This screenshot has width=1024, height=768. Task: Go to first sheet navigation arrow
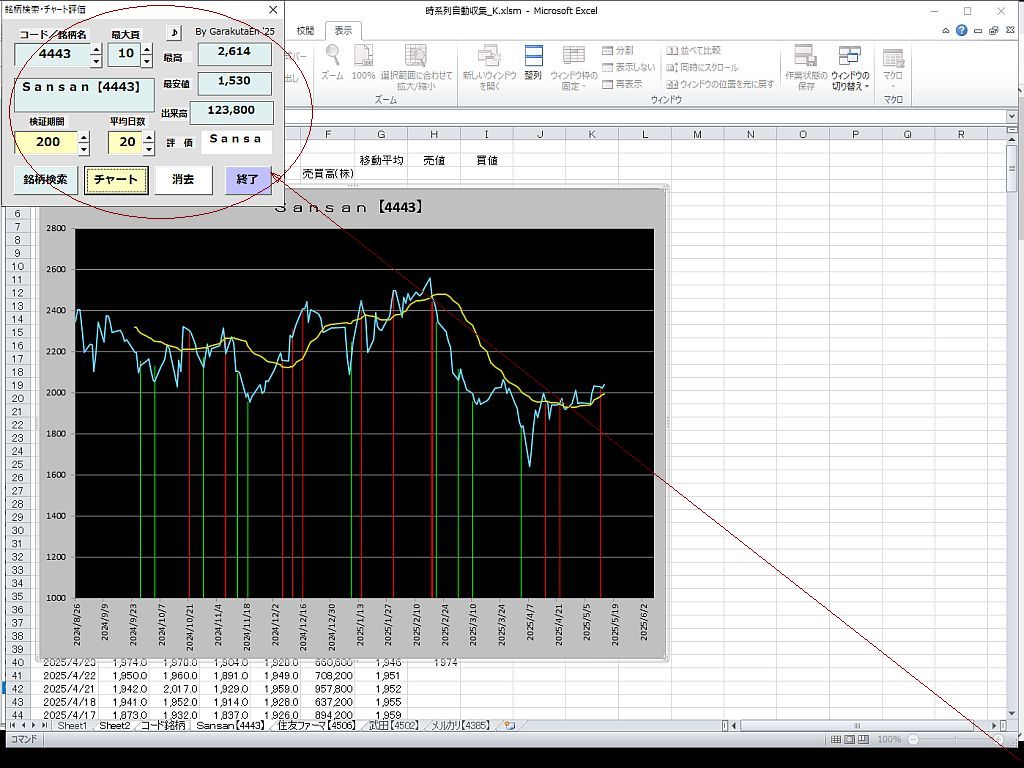pos(12,726)
